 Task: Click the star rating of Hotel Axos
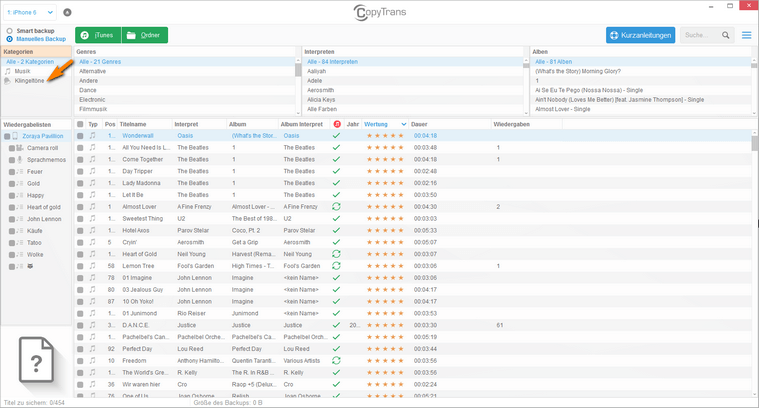pos(385,230)
